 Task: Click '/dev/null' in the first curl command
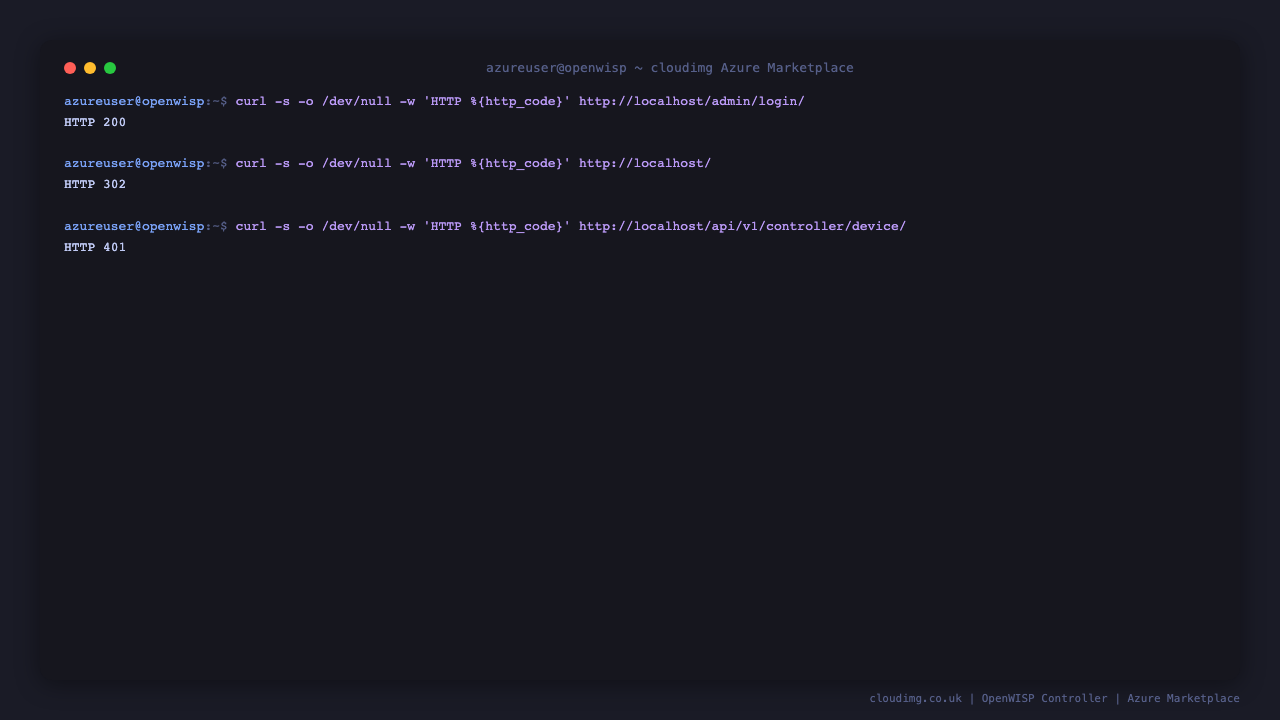[357, 101]
